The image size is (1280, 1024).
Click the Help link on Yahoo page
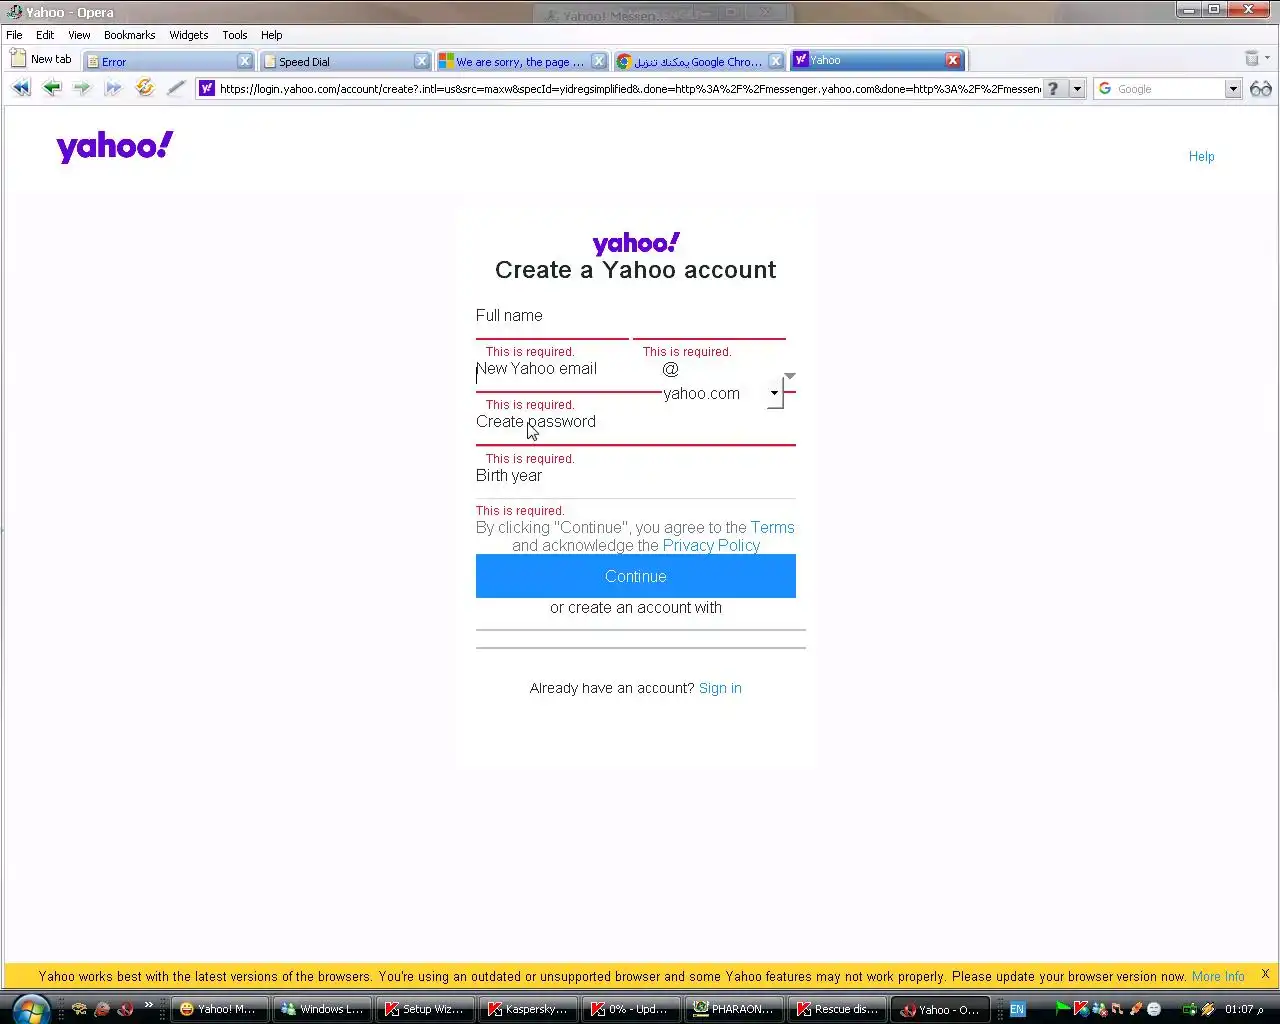click(1201, 156)
